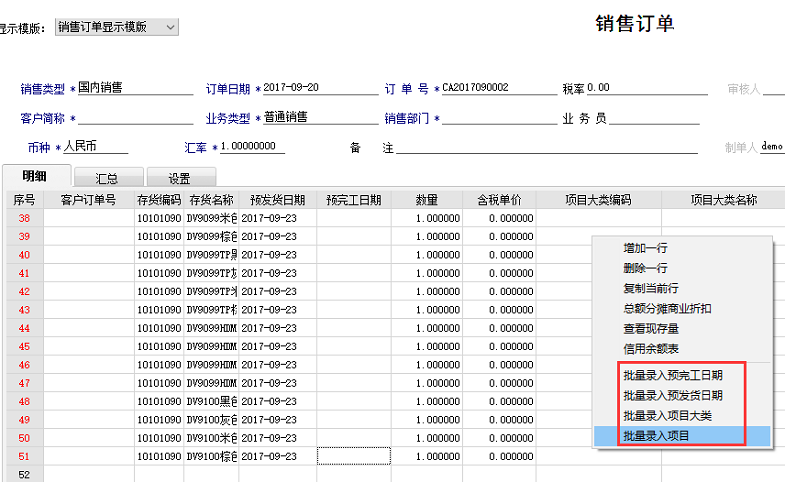Screen dimensions: 785x482
Task: Open 信用余额表 from context menu
Action: (652, 348)
